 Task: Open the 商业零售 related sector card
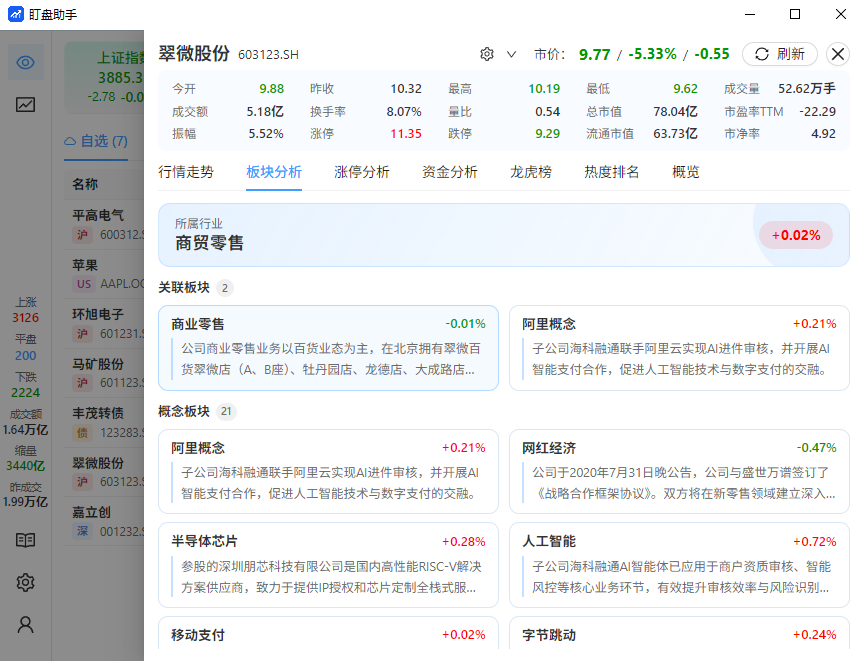point(328,348)
